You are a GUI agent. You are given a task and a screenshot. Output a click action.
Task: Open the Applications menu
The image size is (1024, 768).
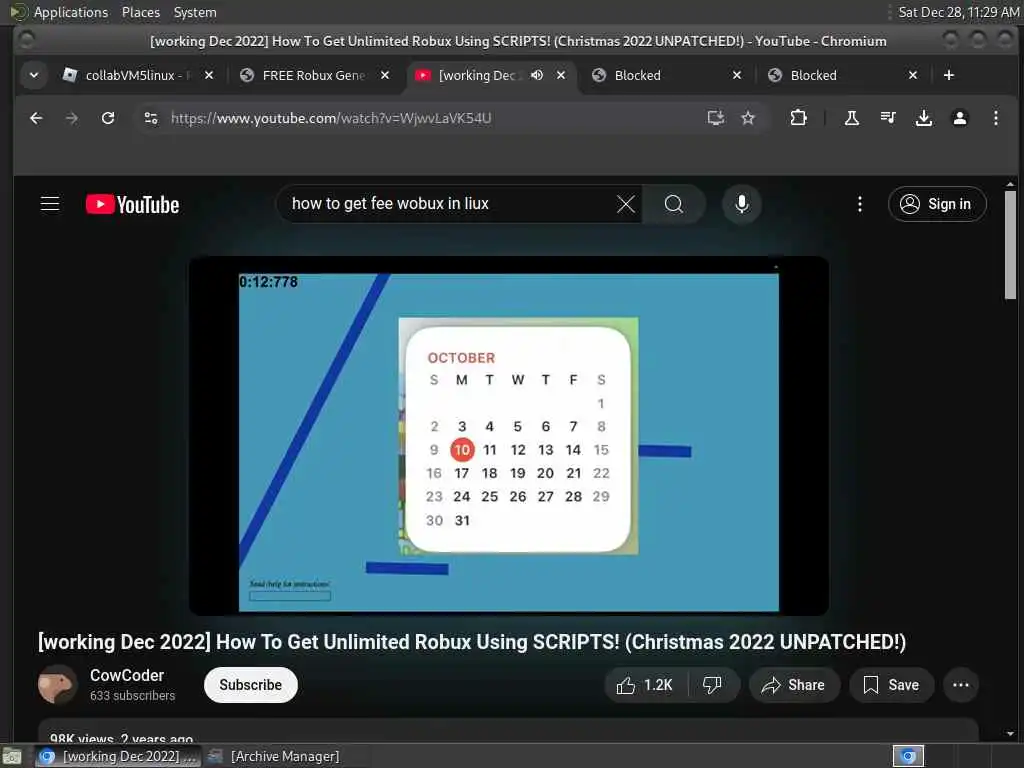[71, 12]
